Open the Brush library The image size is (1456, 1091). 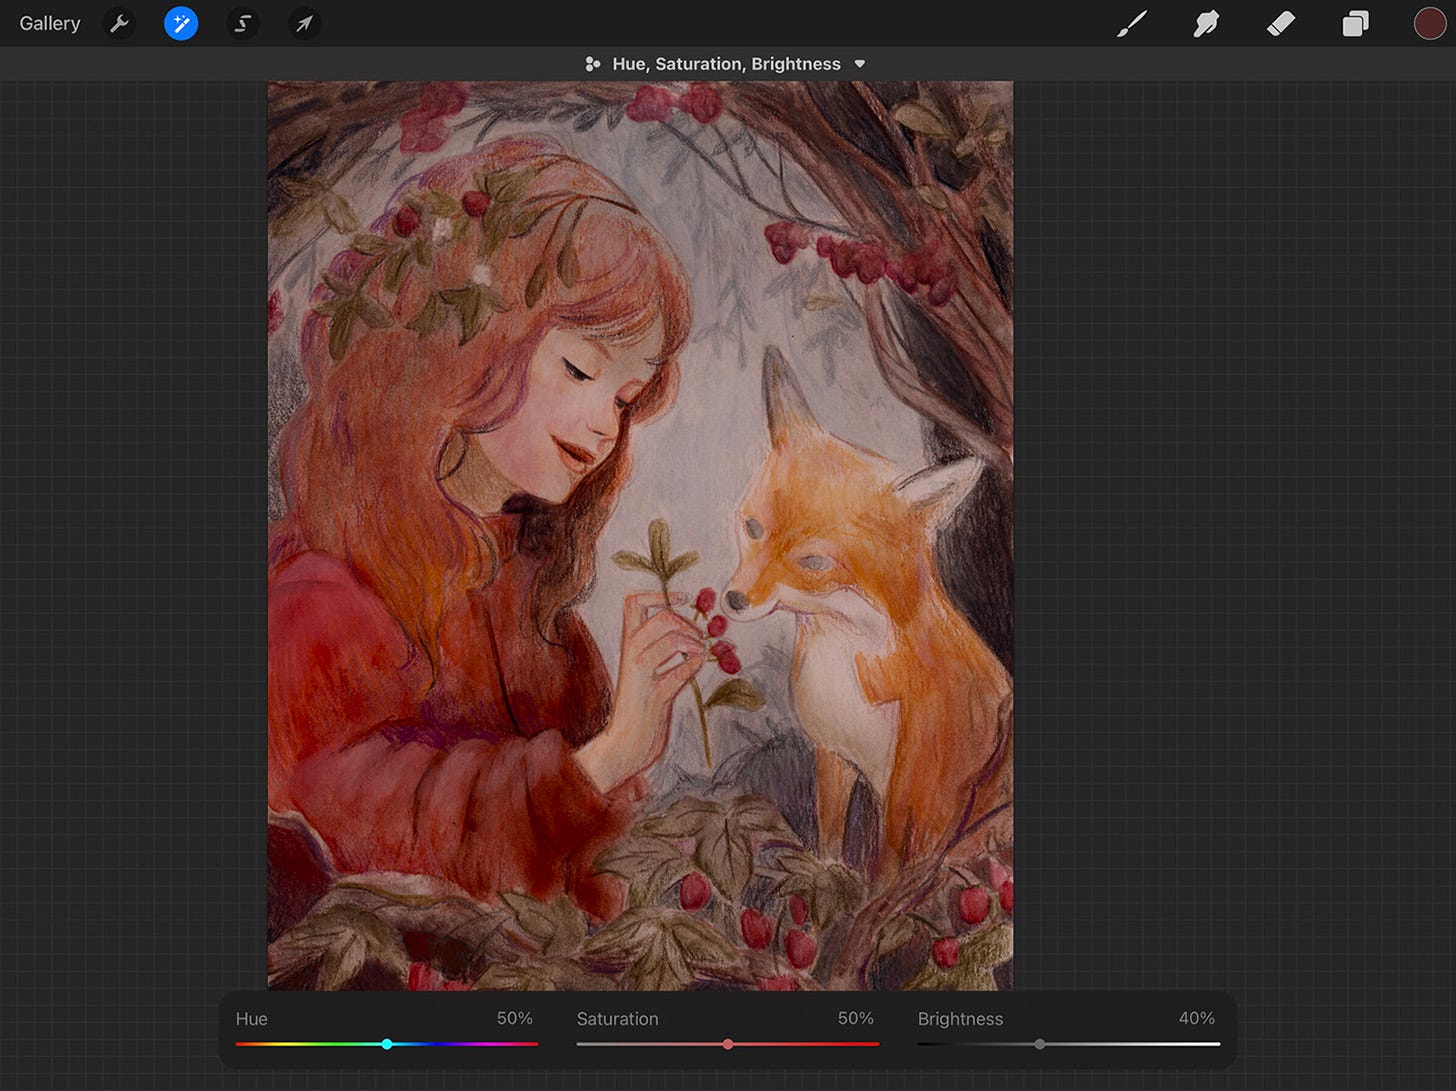[x=1132, y=23]
